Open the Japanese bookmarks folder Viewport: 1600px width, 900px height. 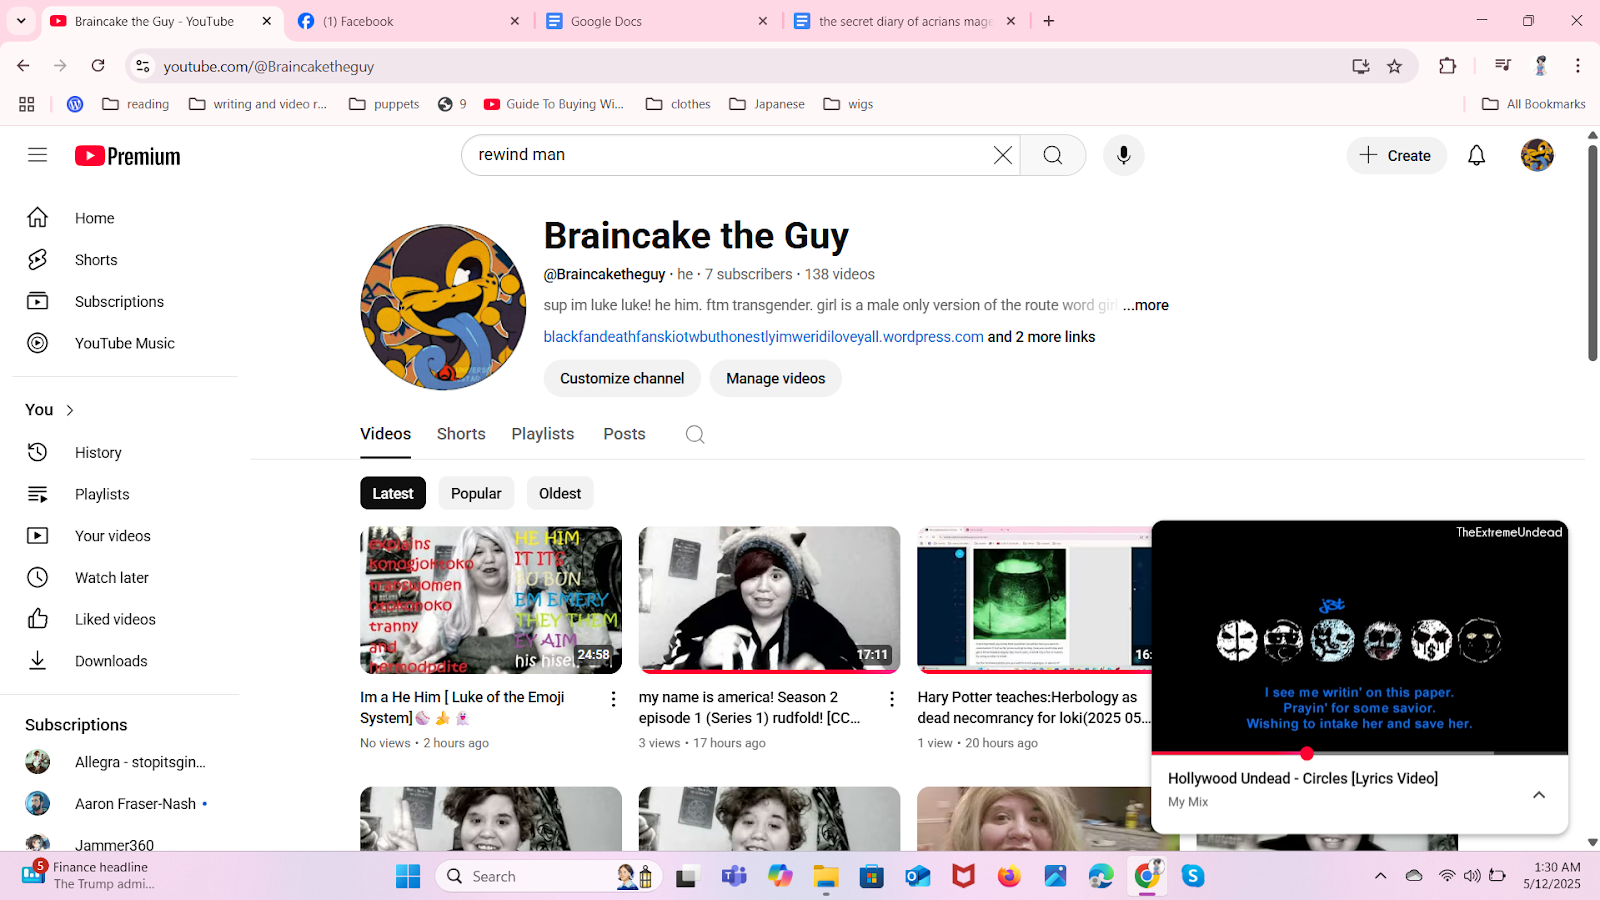[767, 104]
